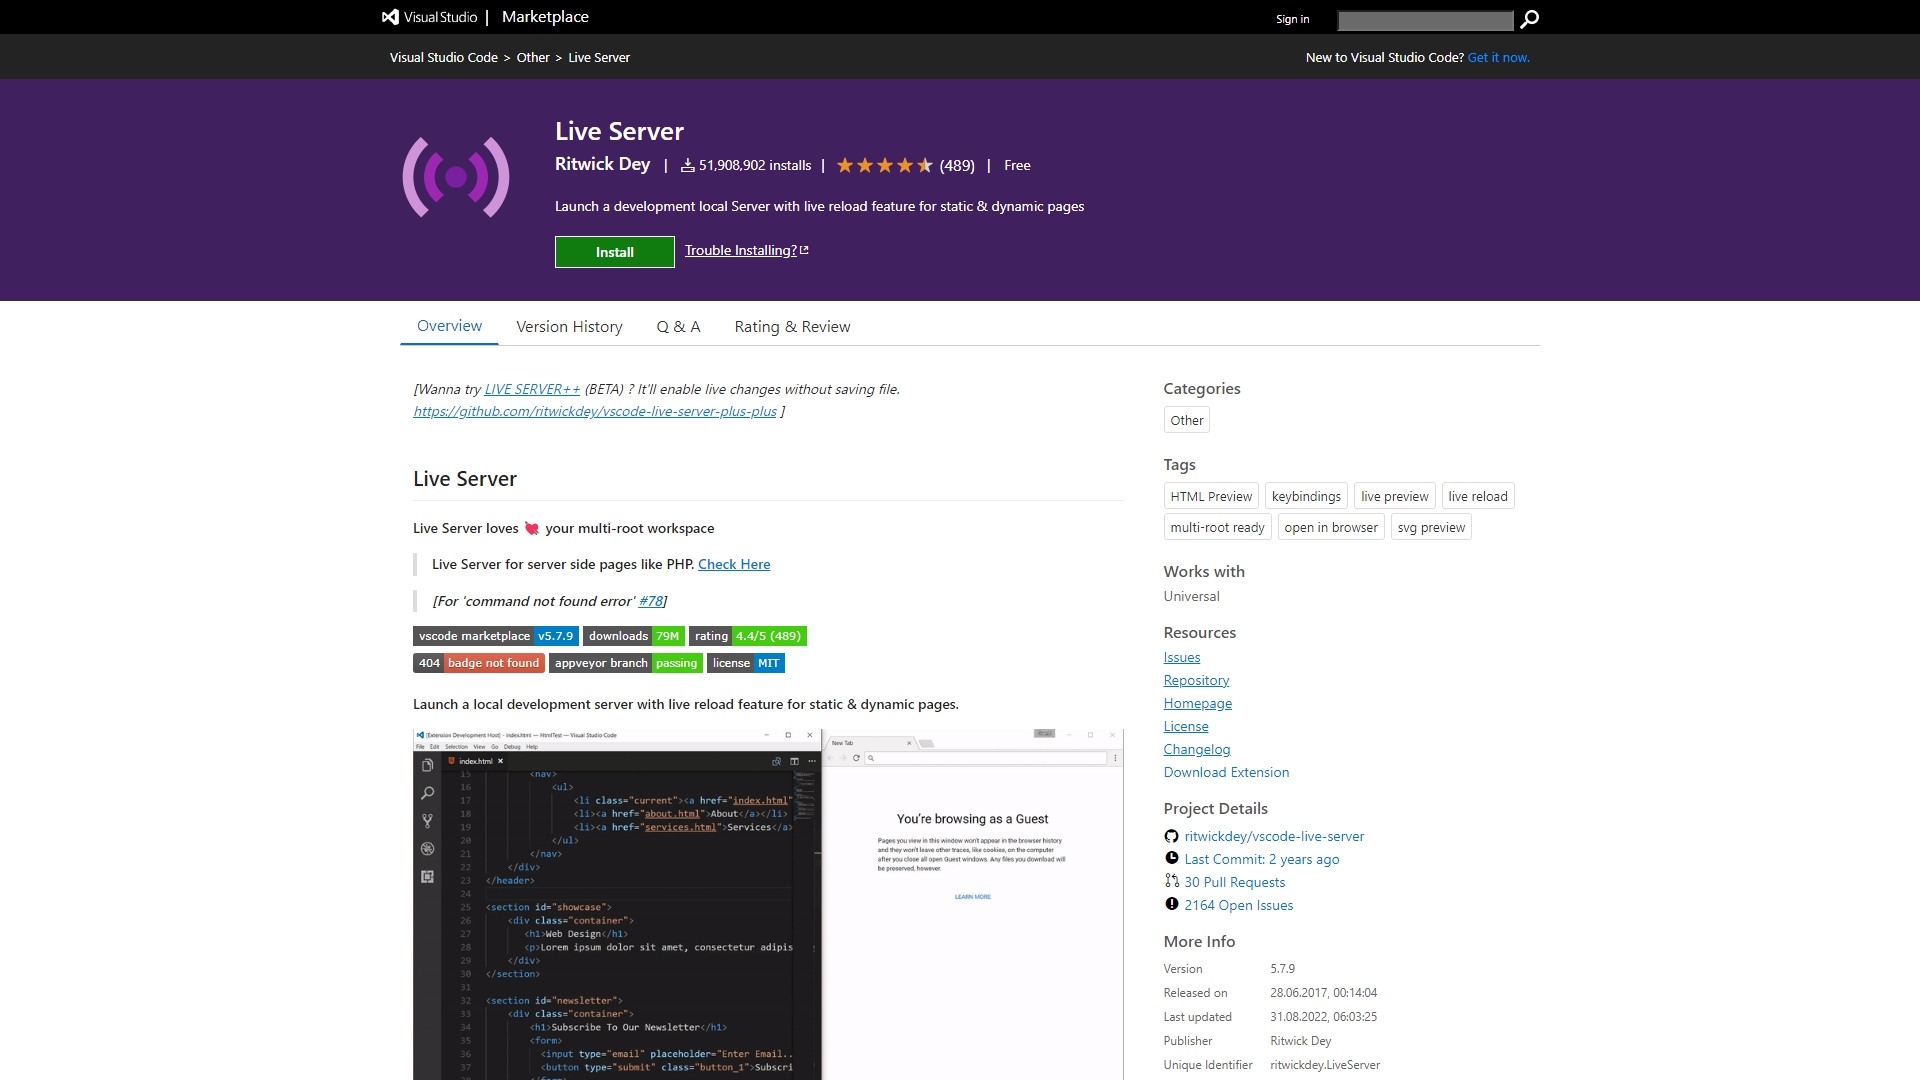Click the Live Server breadcrumb
The image size is (1920, 1080).
click(599, 57)
